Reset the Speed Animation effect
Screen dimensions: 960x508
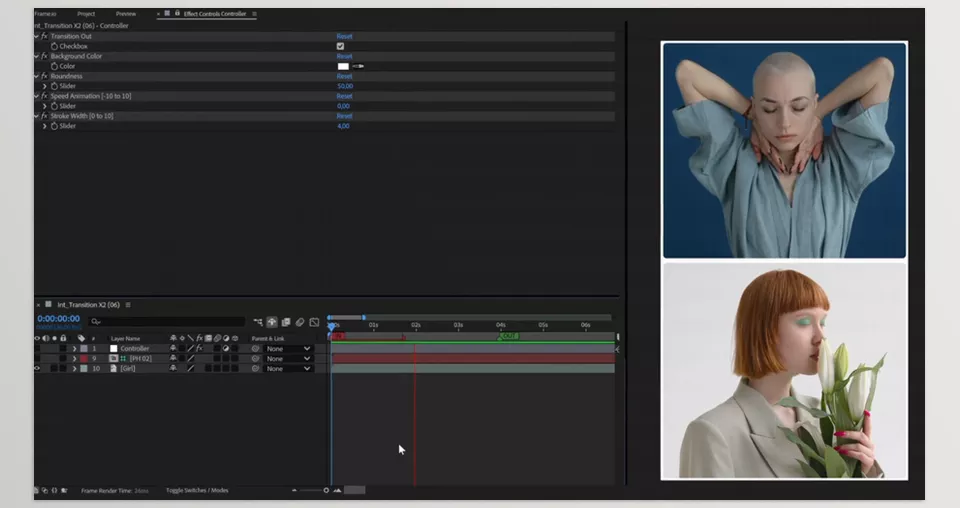344,96
